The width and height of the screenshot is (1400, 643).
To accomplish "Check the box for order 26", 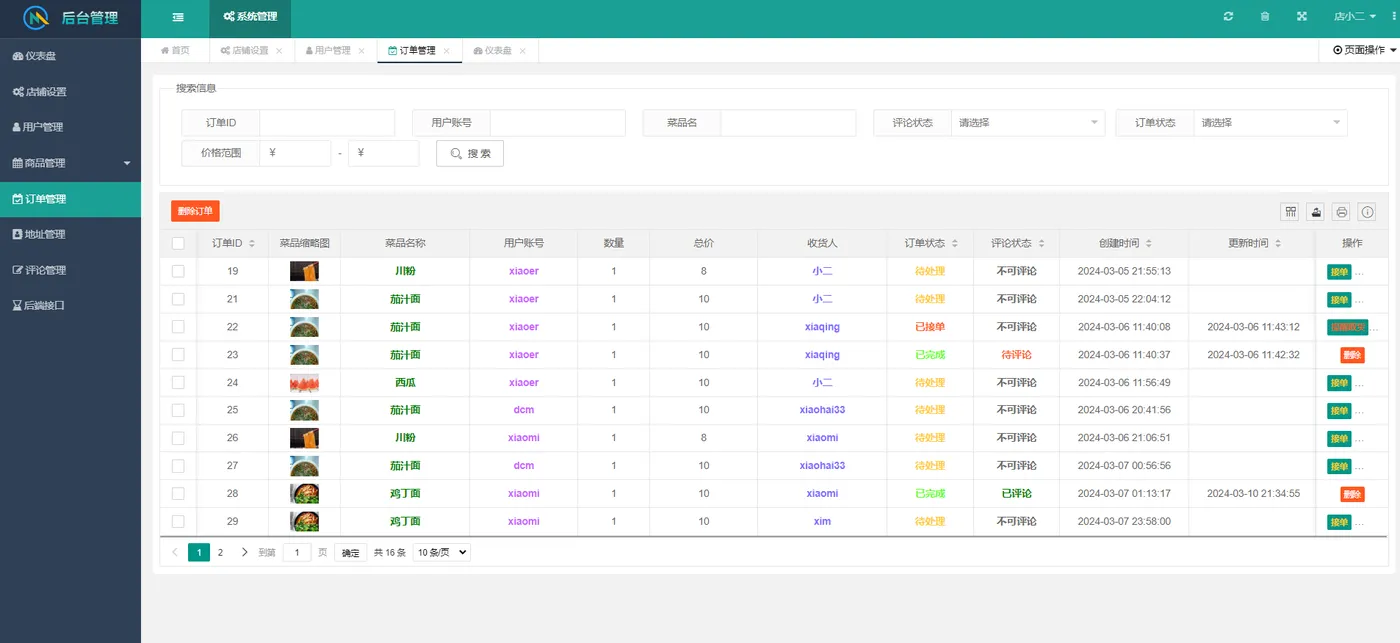I will (x=178, y=438).
